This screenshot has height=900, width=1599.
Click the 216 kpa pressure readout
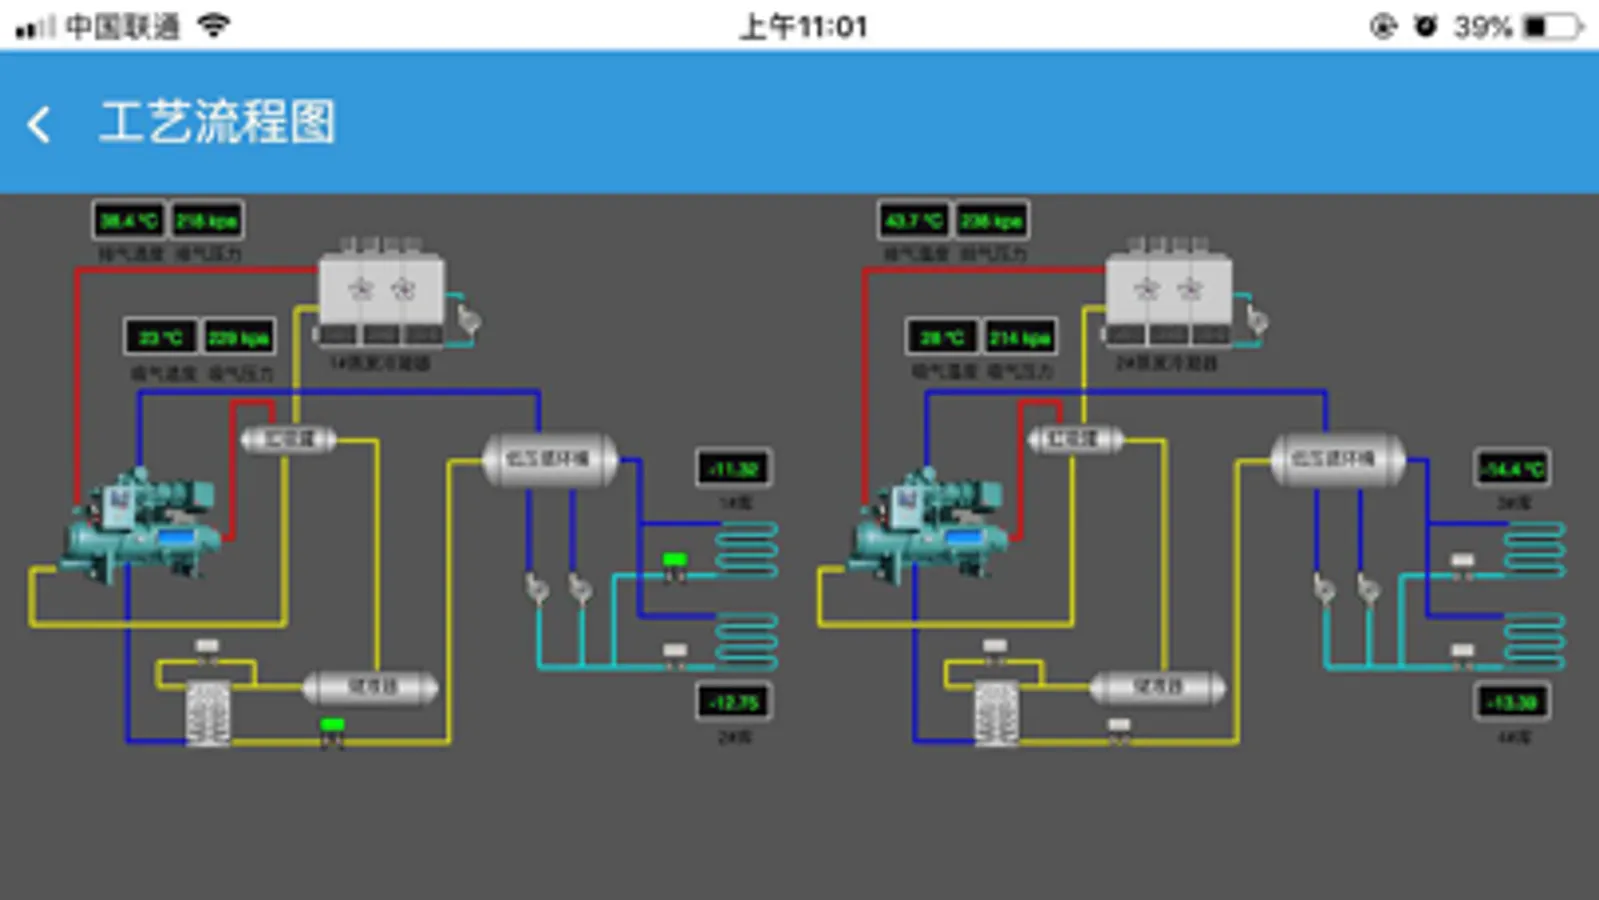point(207,221)
